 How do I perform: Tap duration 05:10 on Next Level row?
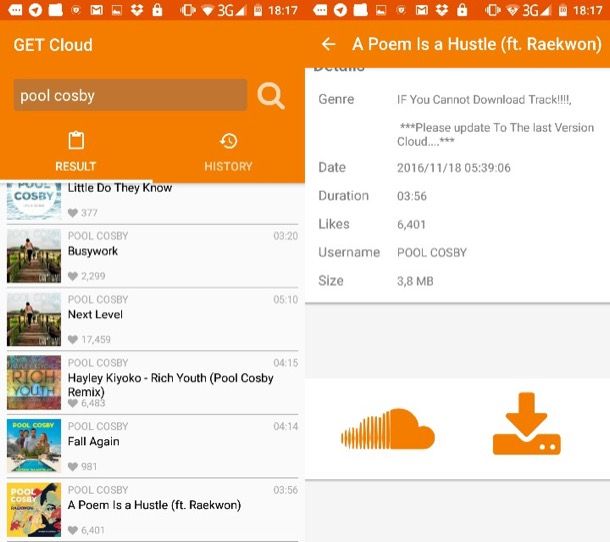tap(286, 300)
